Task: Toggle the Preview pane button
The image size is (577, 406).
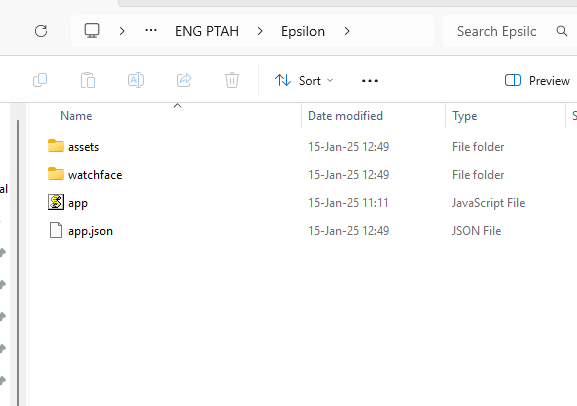Action: coord(537,80)
